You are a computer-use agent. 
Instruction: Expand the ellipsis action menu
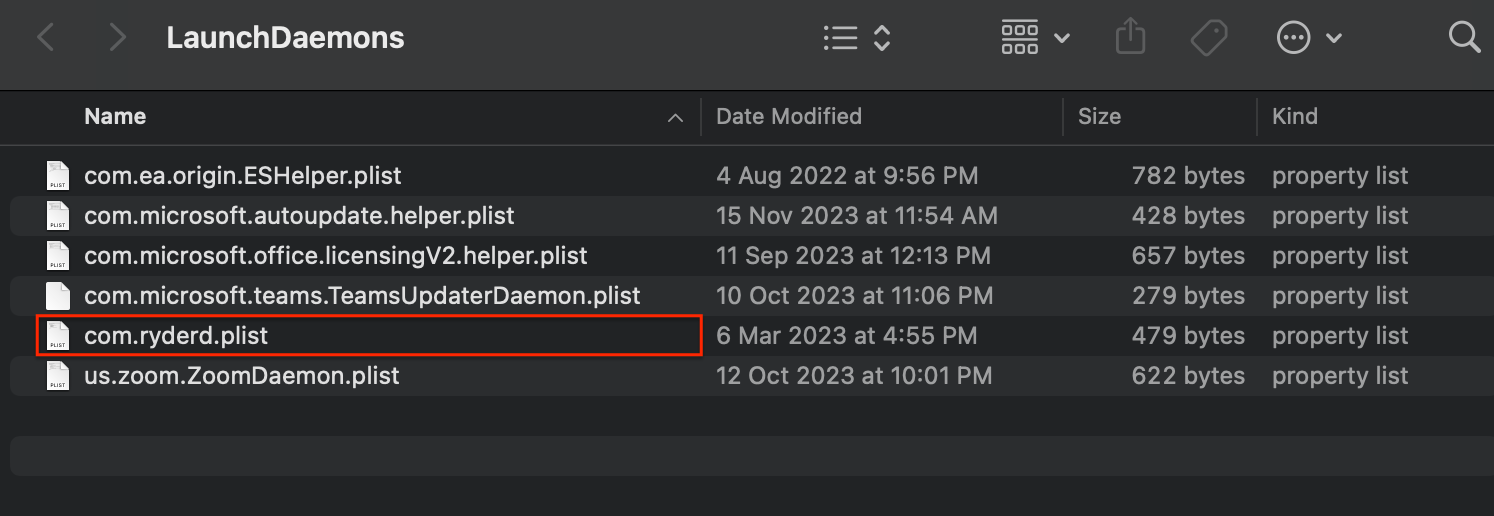coord(1308,38)
